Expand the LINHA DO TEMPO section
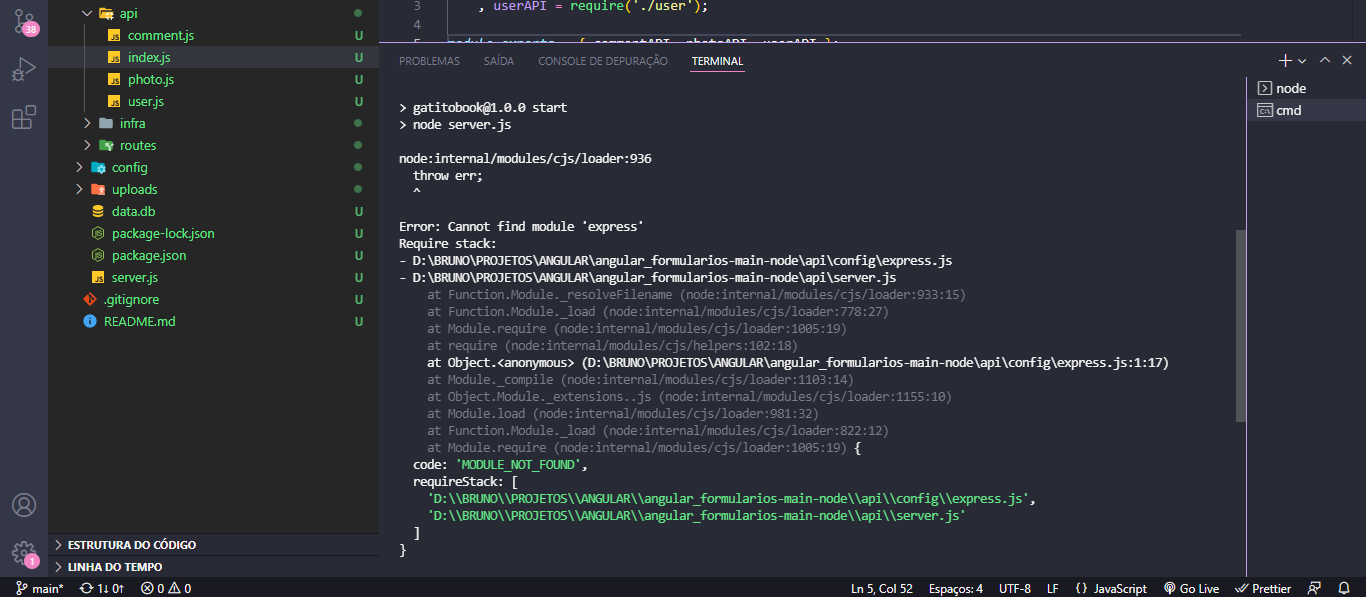1366x597 pixels. [x=213, y=566]
